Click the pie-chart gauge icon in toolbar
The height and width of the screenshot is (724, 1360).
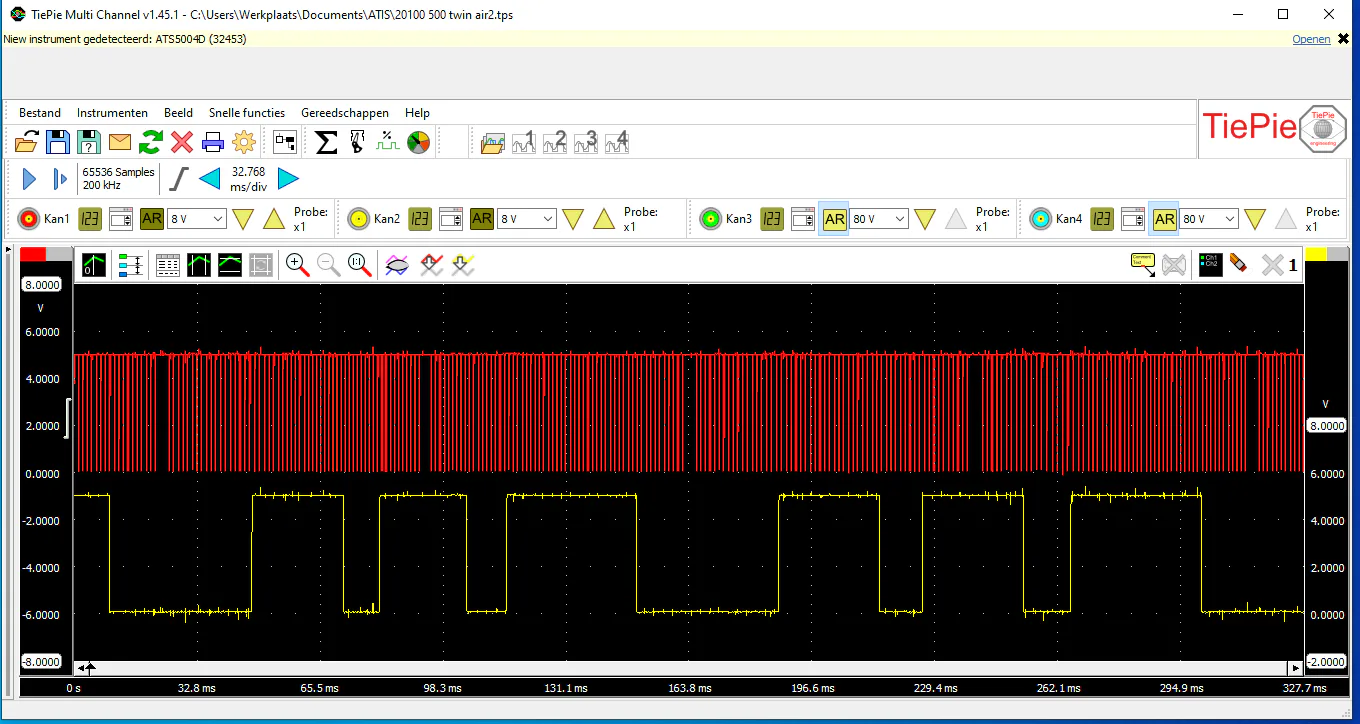pyautogui.click(x=418, y=142)
